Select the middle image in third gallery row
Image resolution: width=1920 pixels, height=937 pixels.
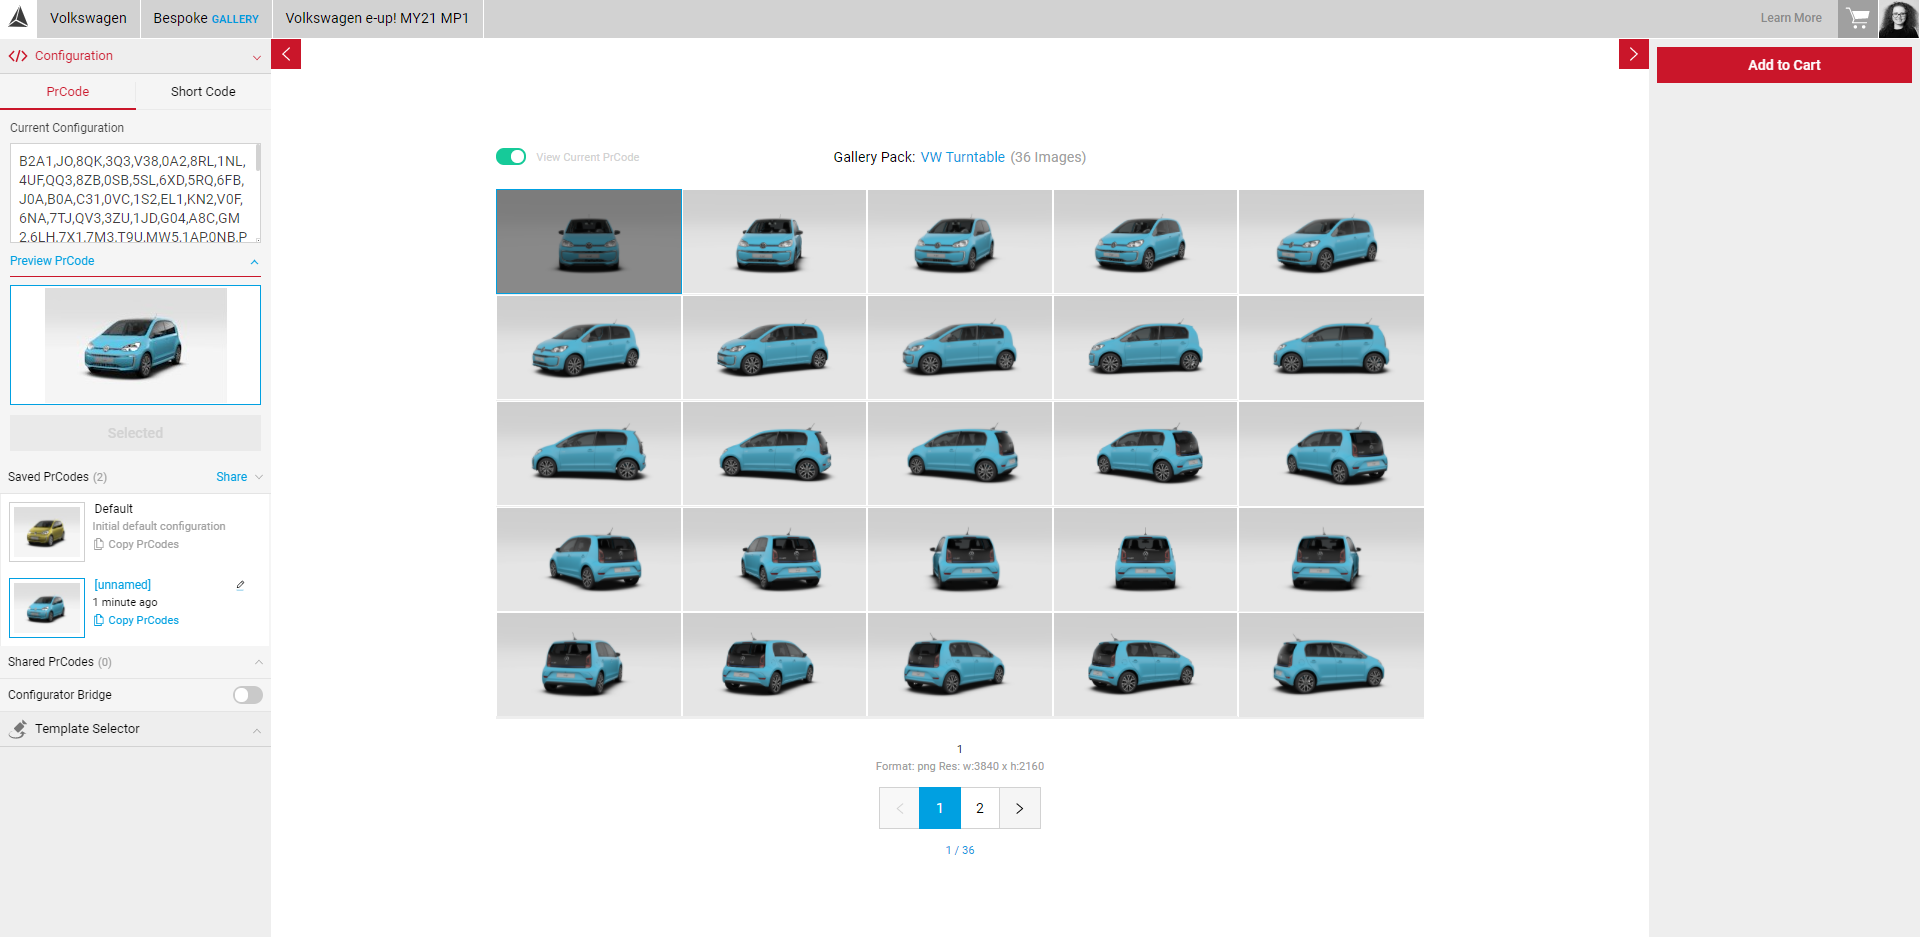tap(960, 453)
